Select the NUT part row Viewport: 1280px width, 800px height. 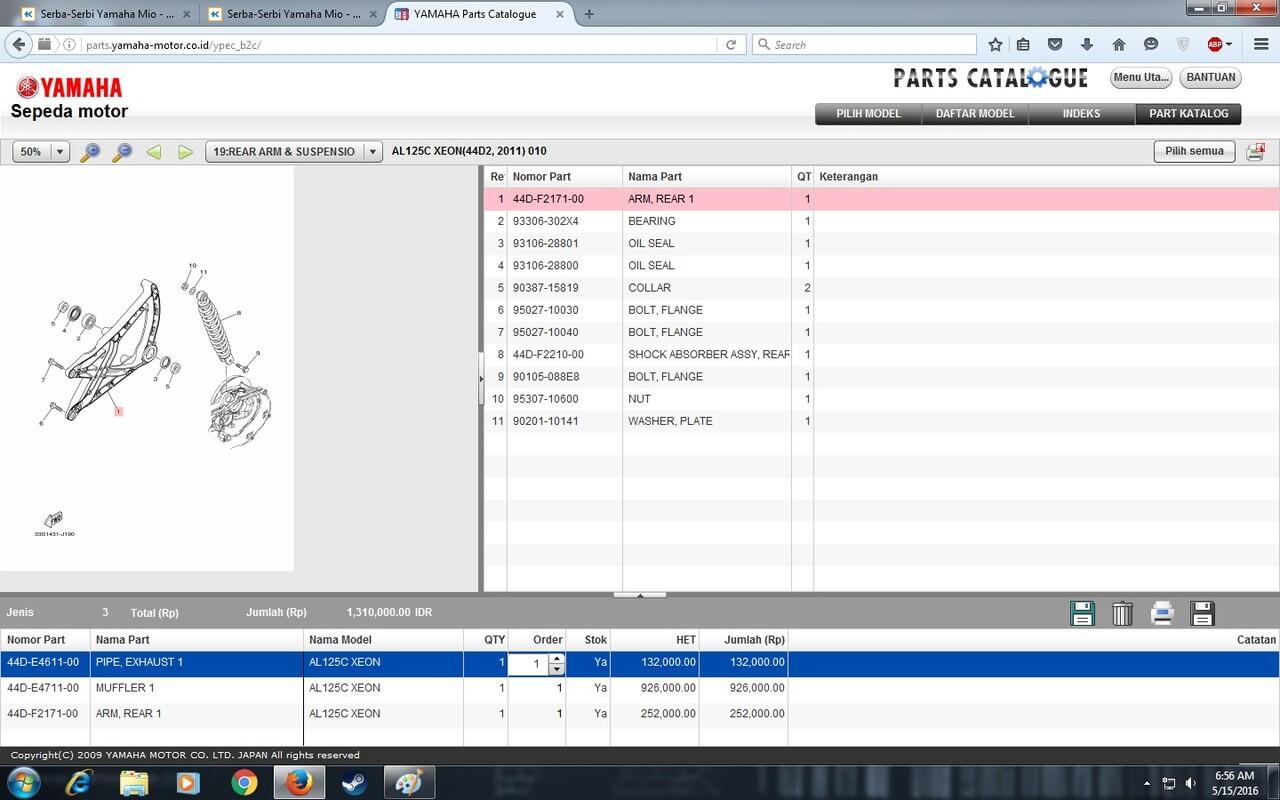[x=882, y=399]
